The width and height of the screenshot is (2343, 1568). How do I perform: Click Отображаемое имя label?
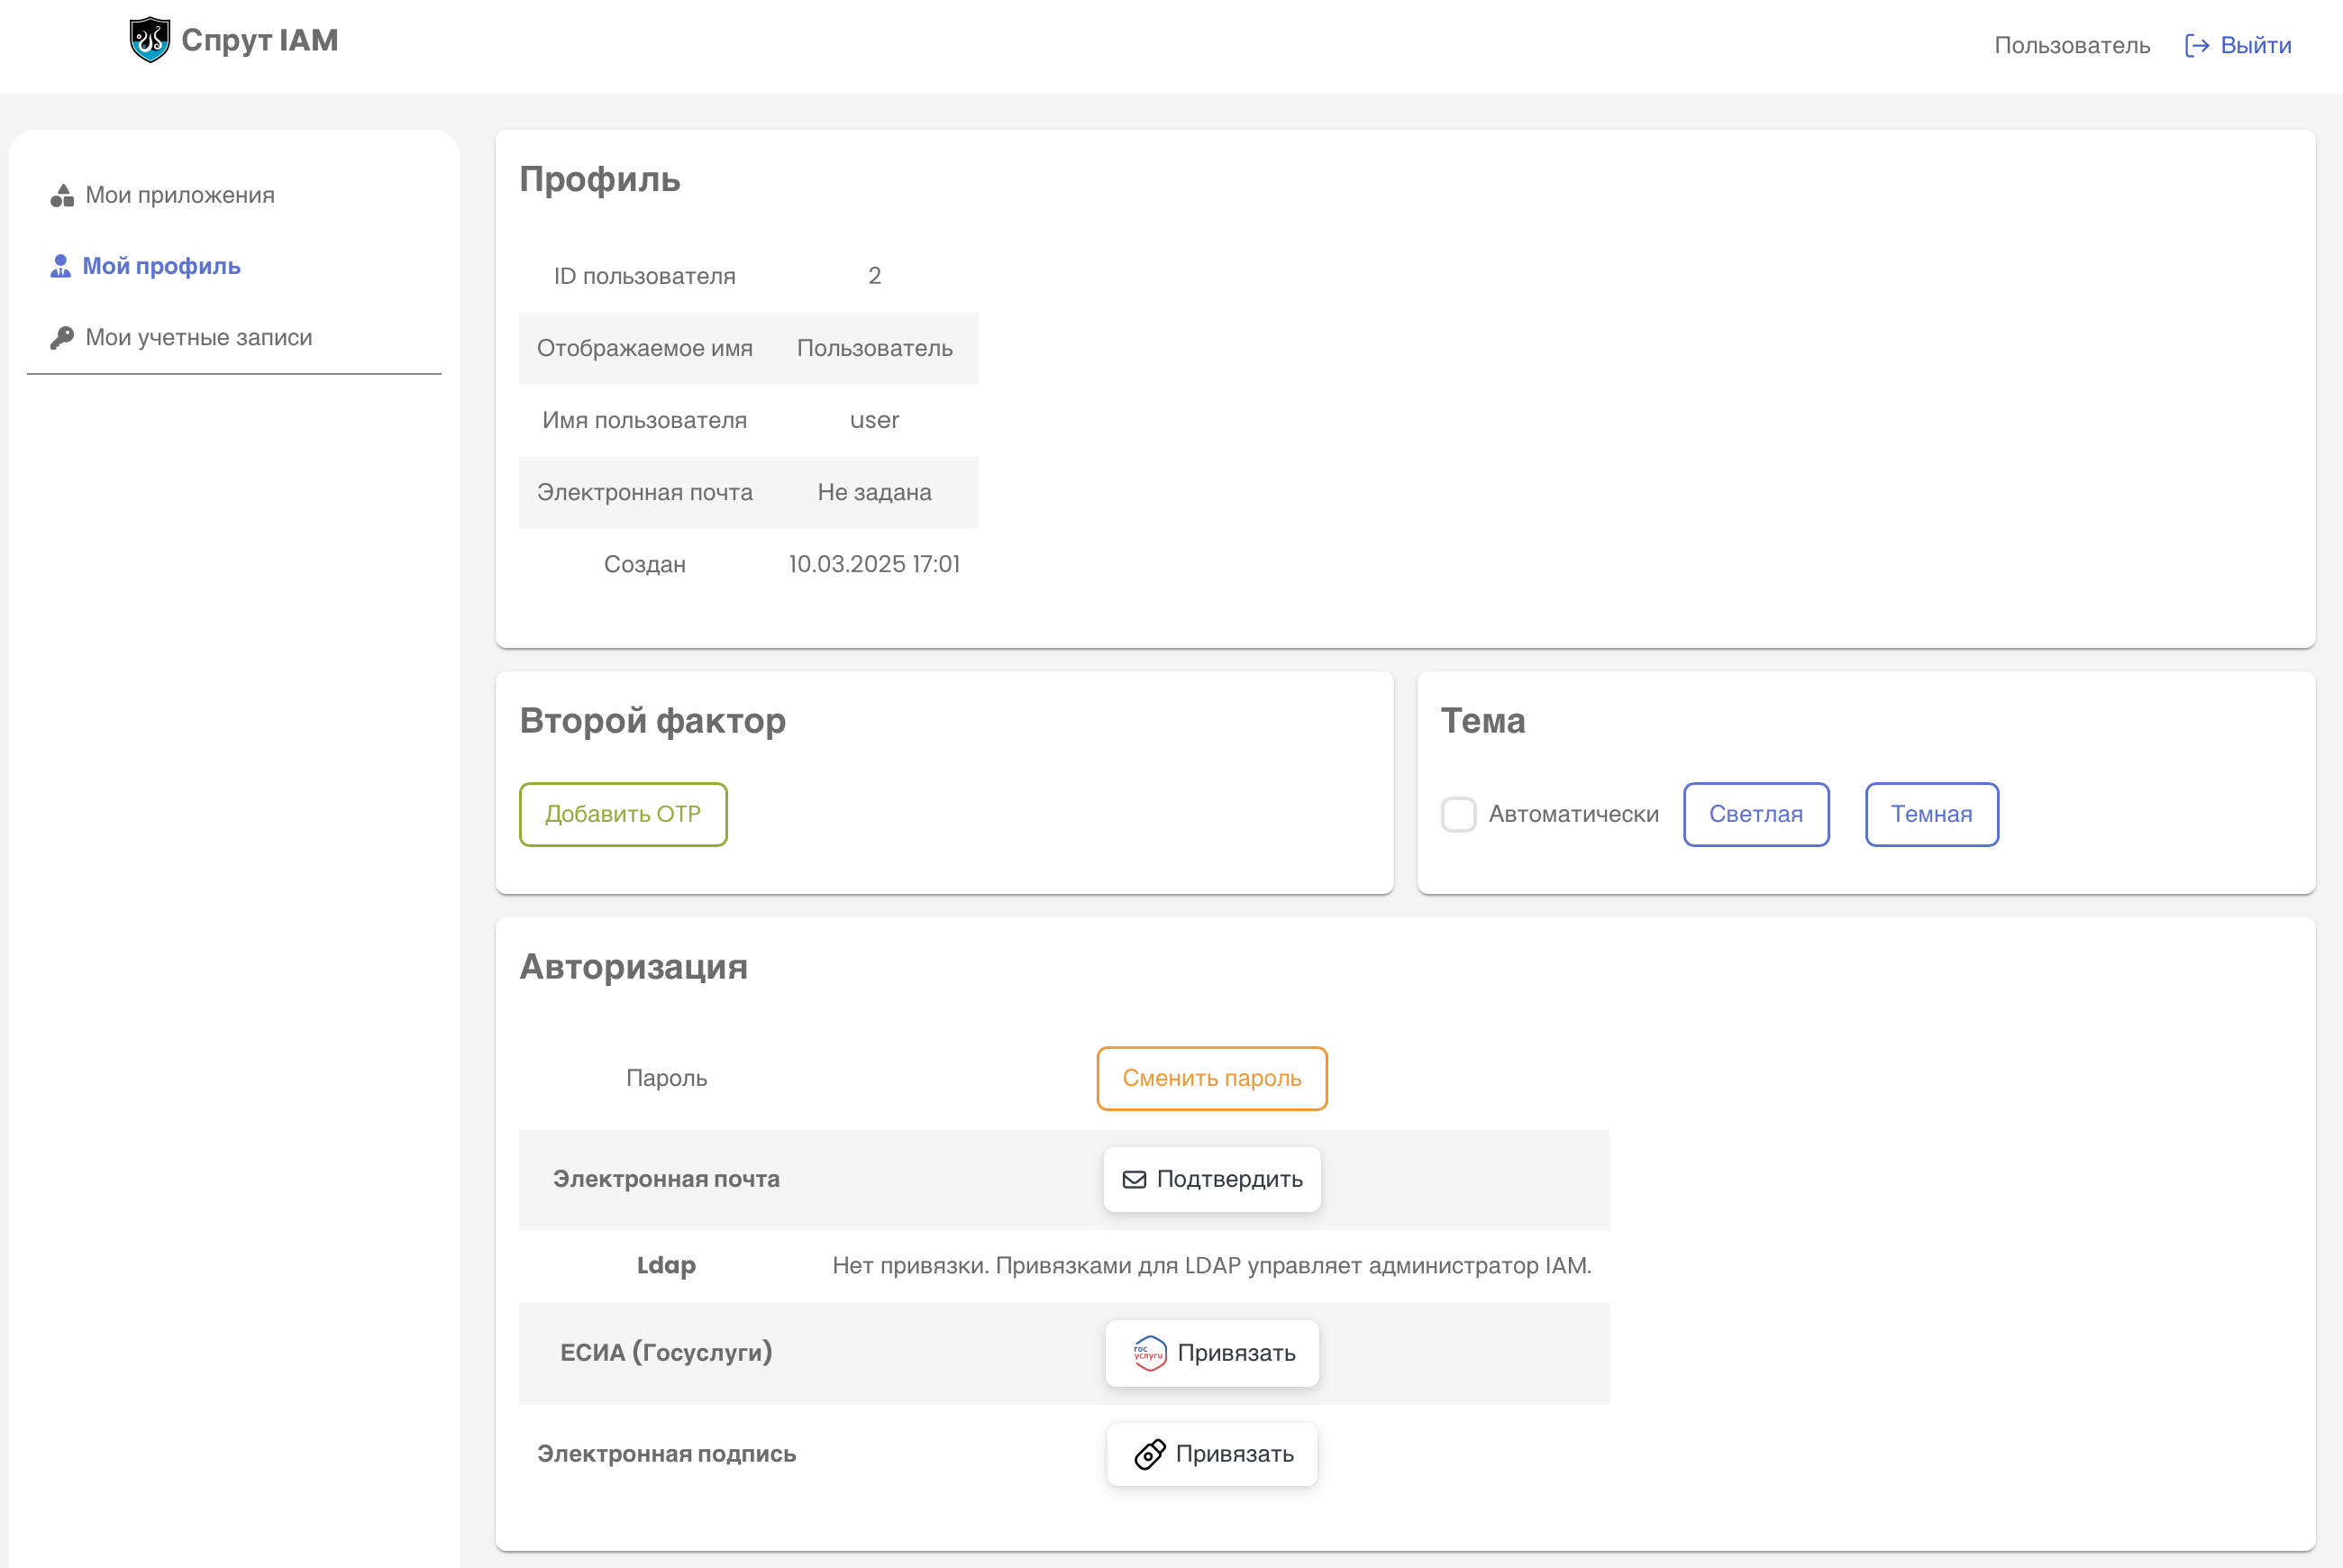click(x=645, y=348)
